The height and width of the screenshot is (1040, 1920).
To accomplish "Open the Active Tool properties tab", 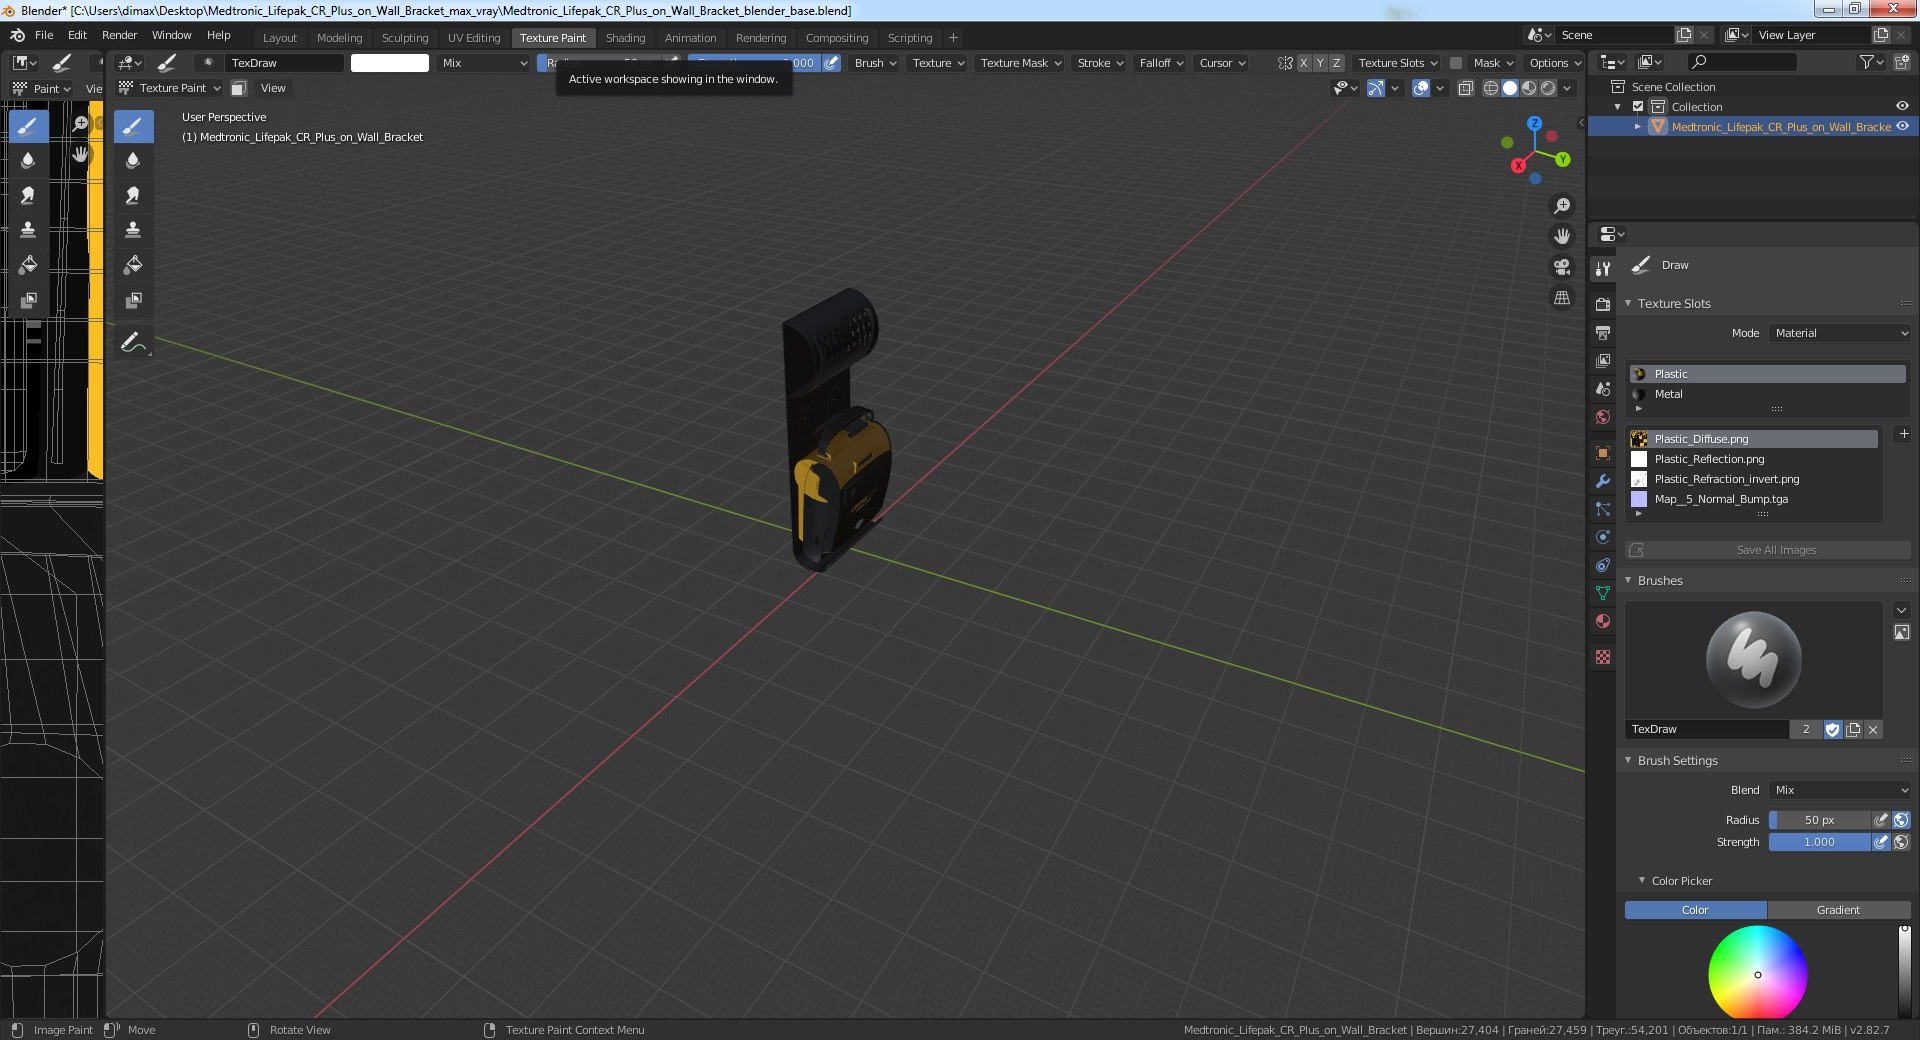I will click(x=1603, y=268).
